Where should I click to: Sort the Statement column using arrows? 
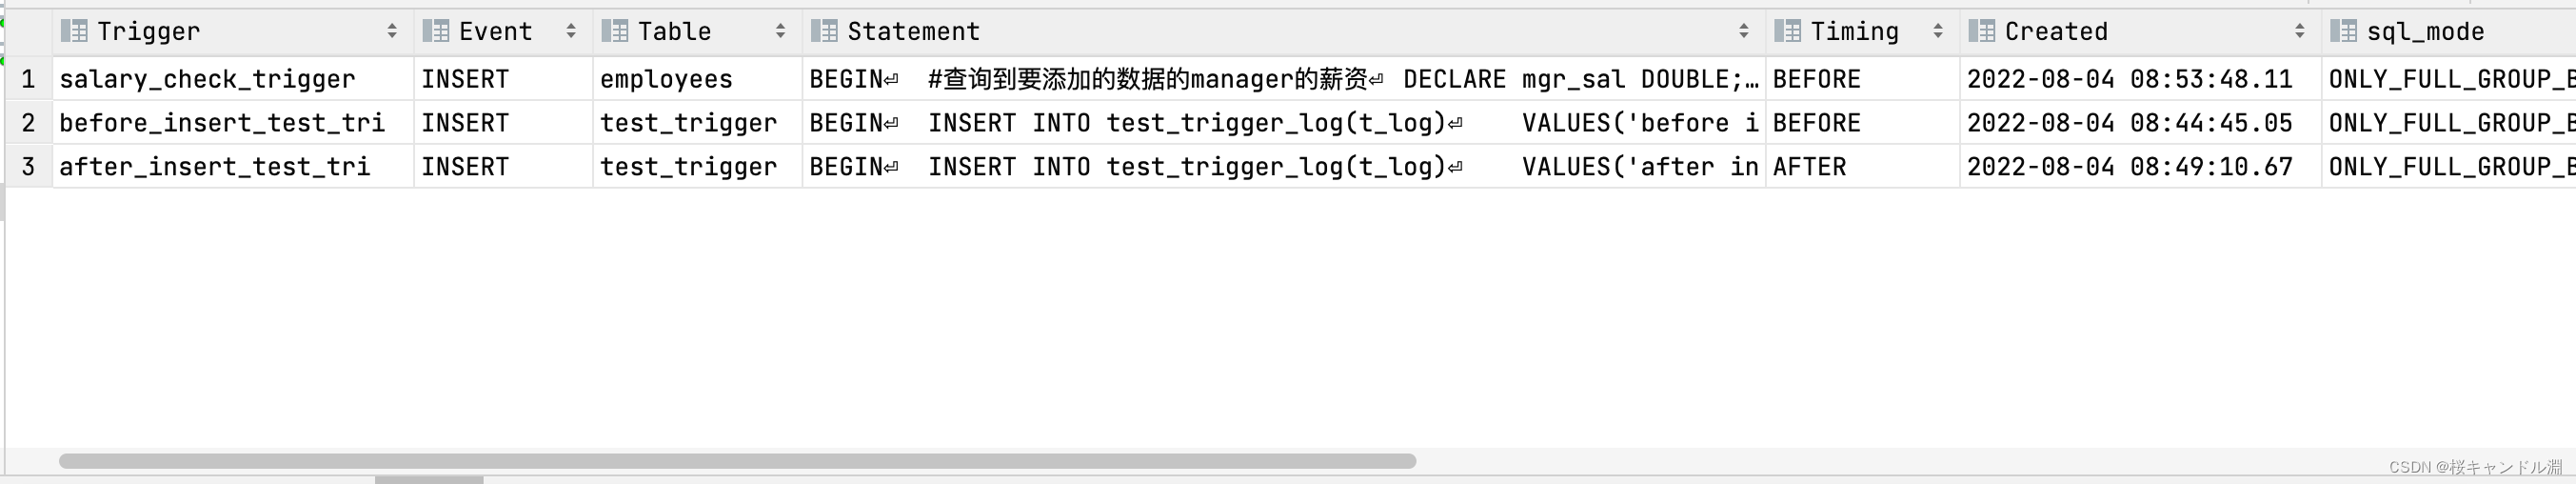click(1744, 32)
